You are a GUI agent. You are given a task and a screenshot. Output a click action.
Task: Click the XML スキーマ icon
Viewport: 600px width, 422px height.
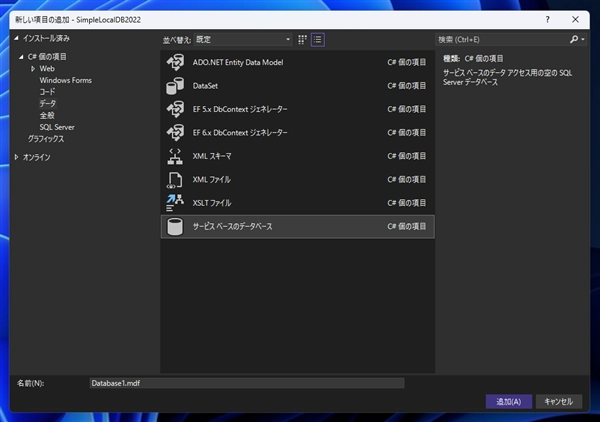point(175,156)
